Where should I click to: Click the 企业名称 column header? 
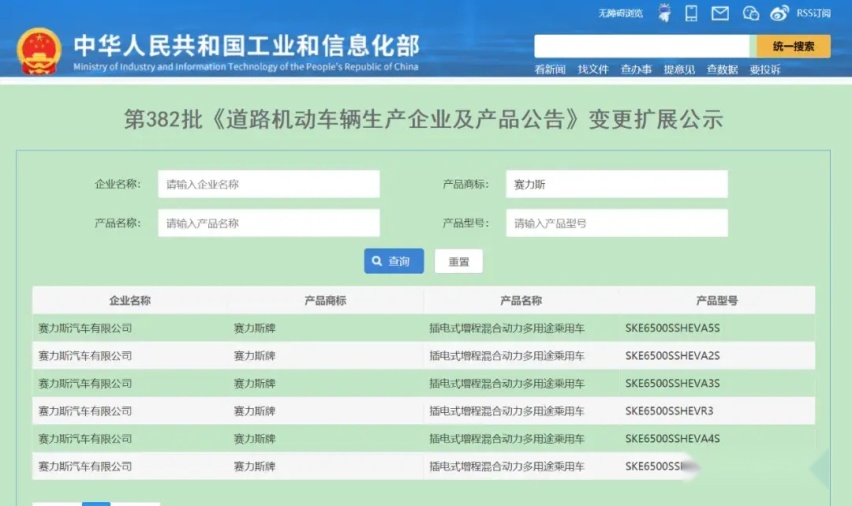tap(130, 301)
